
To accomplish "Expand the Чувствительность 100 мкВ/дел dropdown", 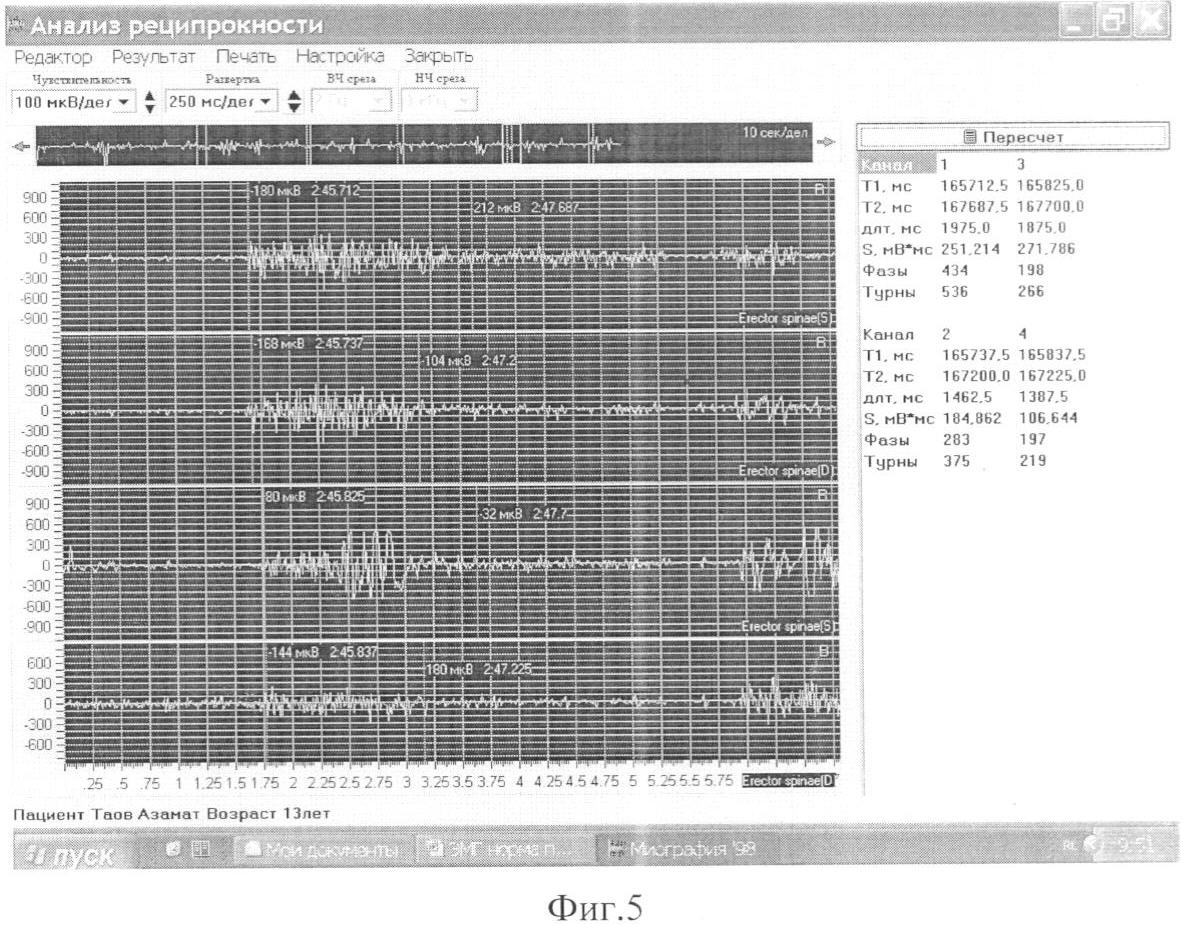I will point(124,101).
